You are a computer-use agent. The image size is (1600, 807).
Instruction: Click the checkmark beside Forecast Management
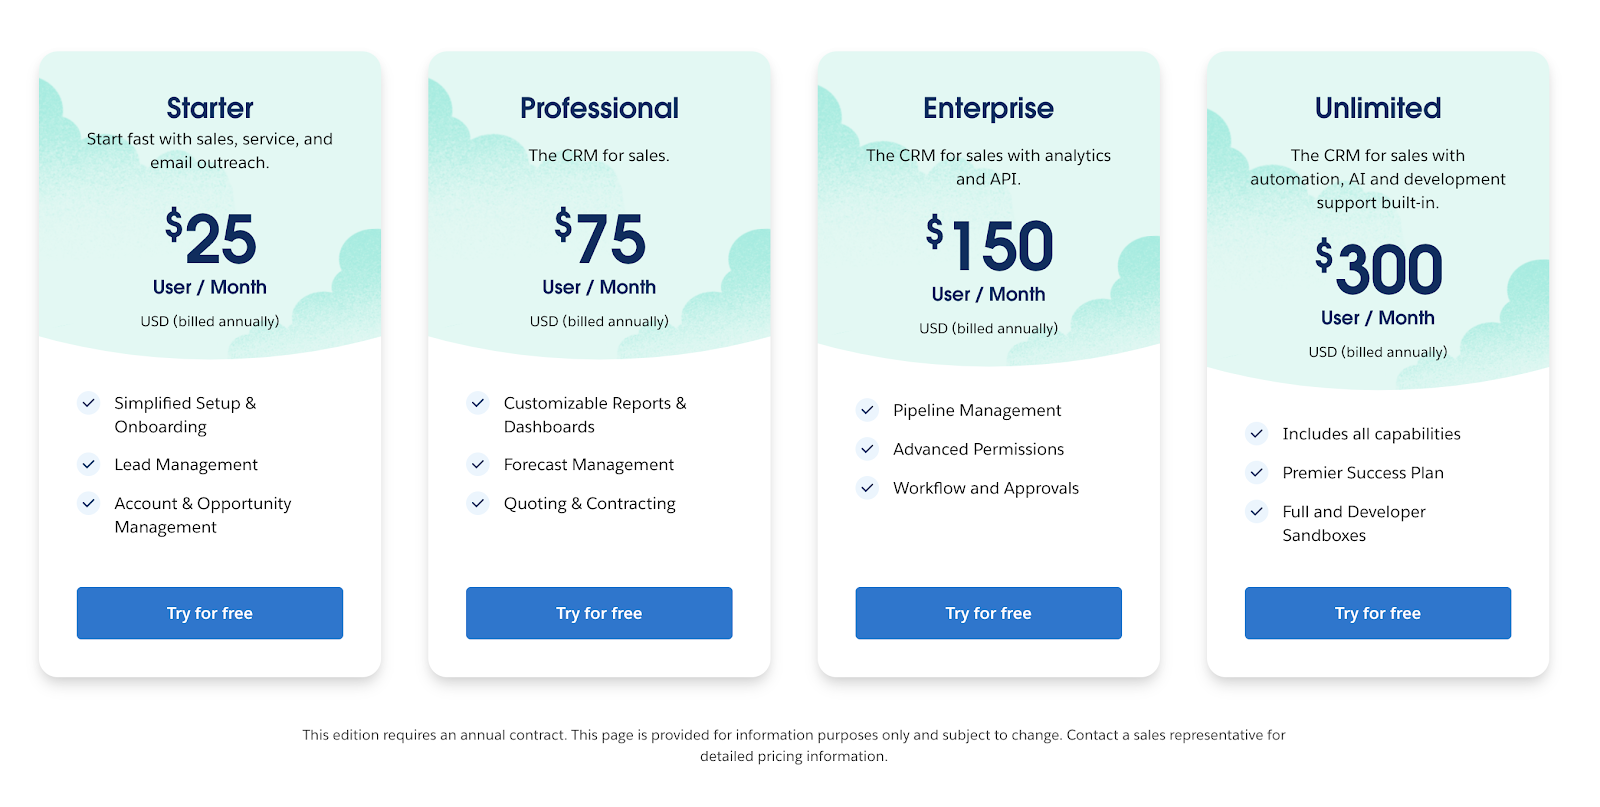478,464
